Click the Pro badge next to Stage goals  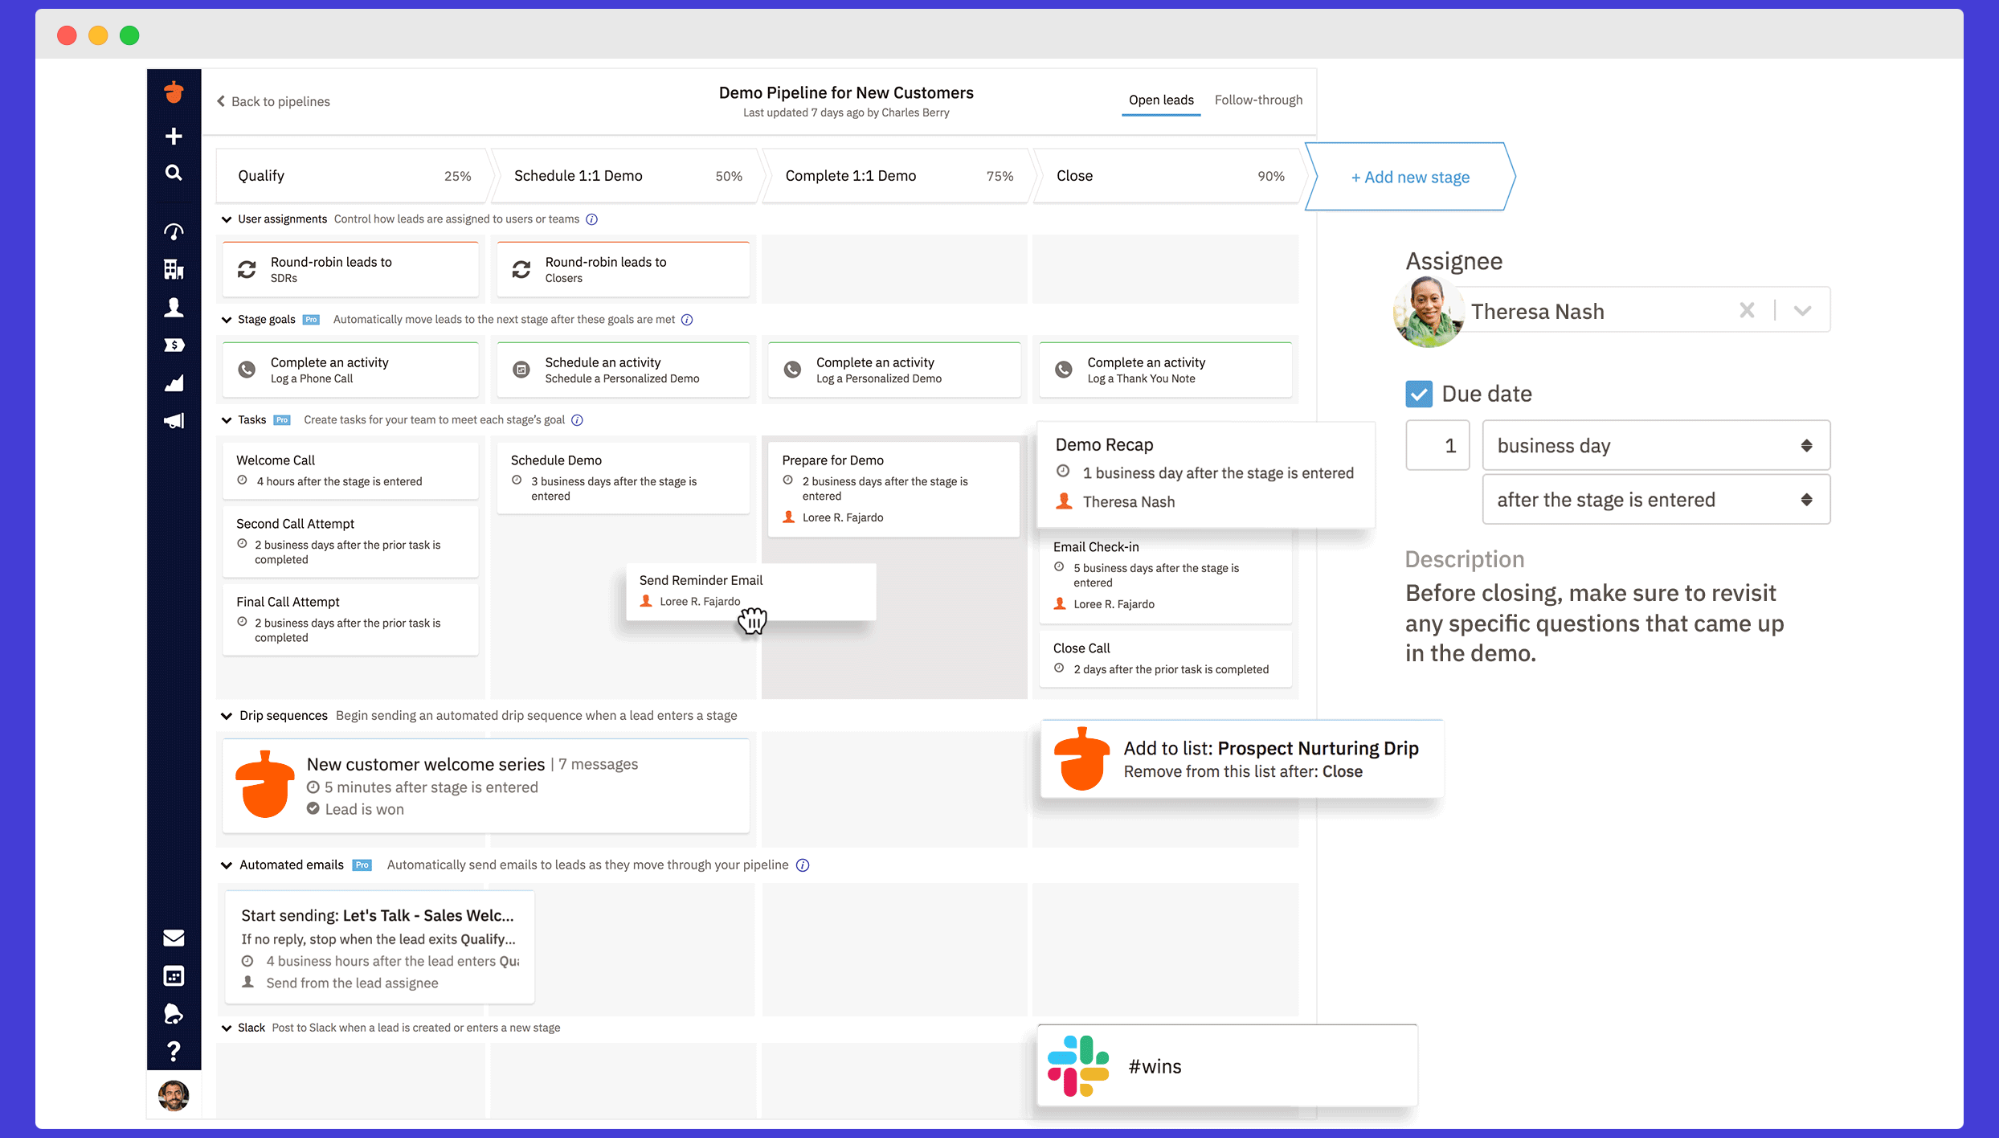click(311, 320)
